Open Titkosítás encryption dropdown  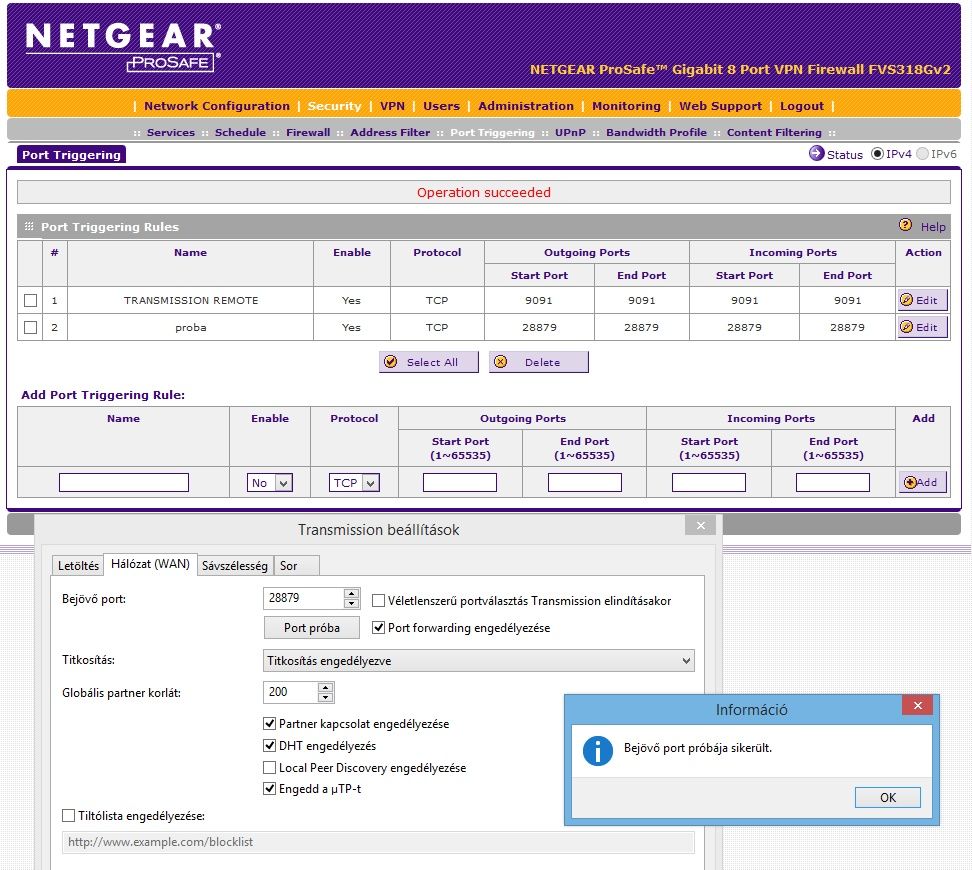tap(479, 660)
